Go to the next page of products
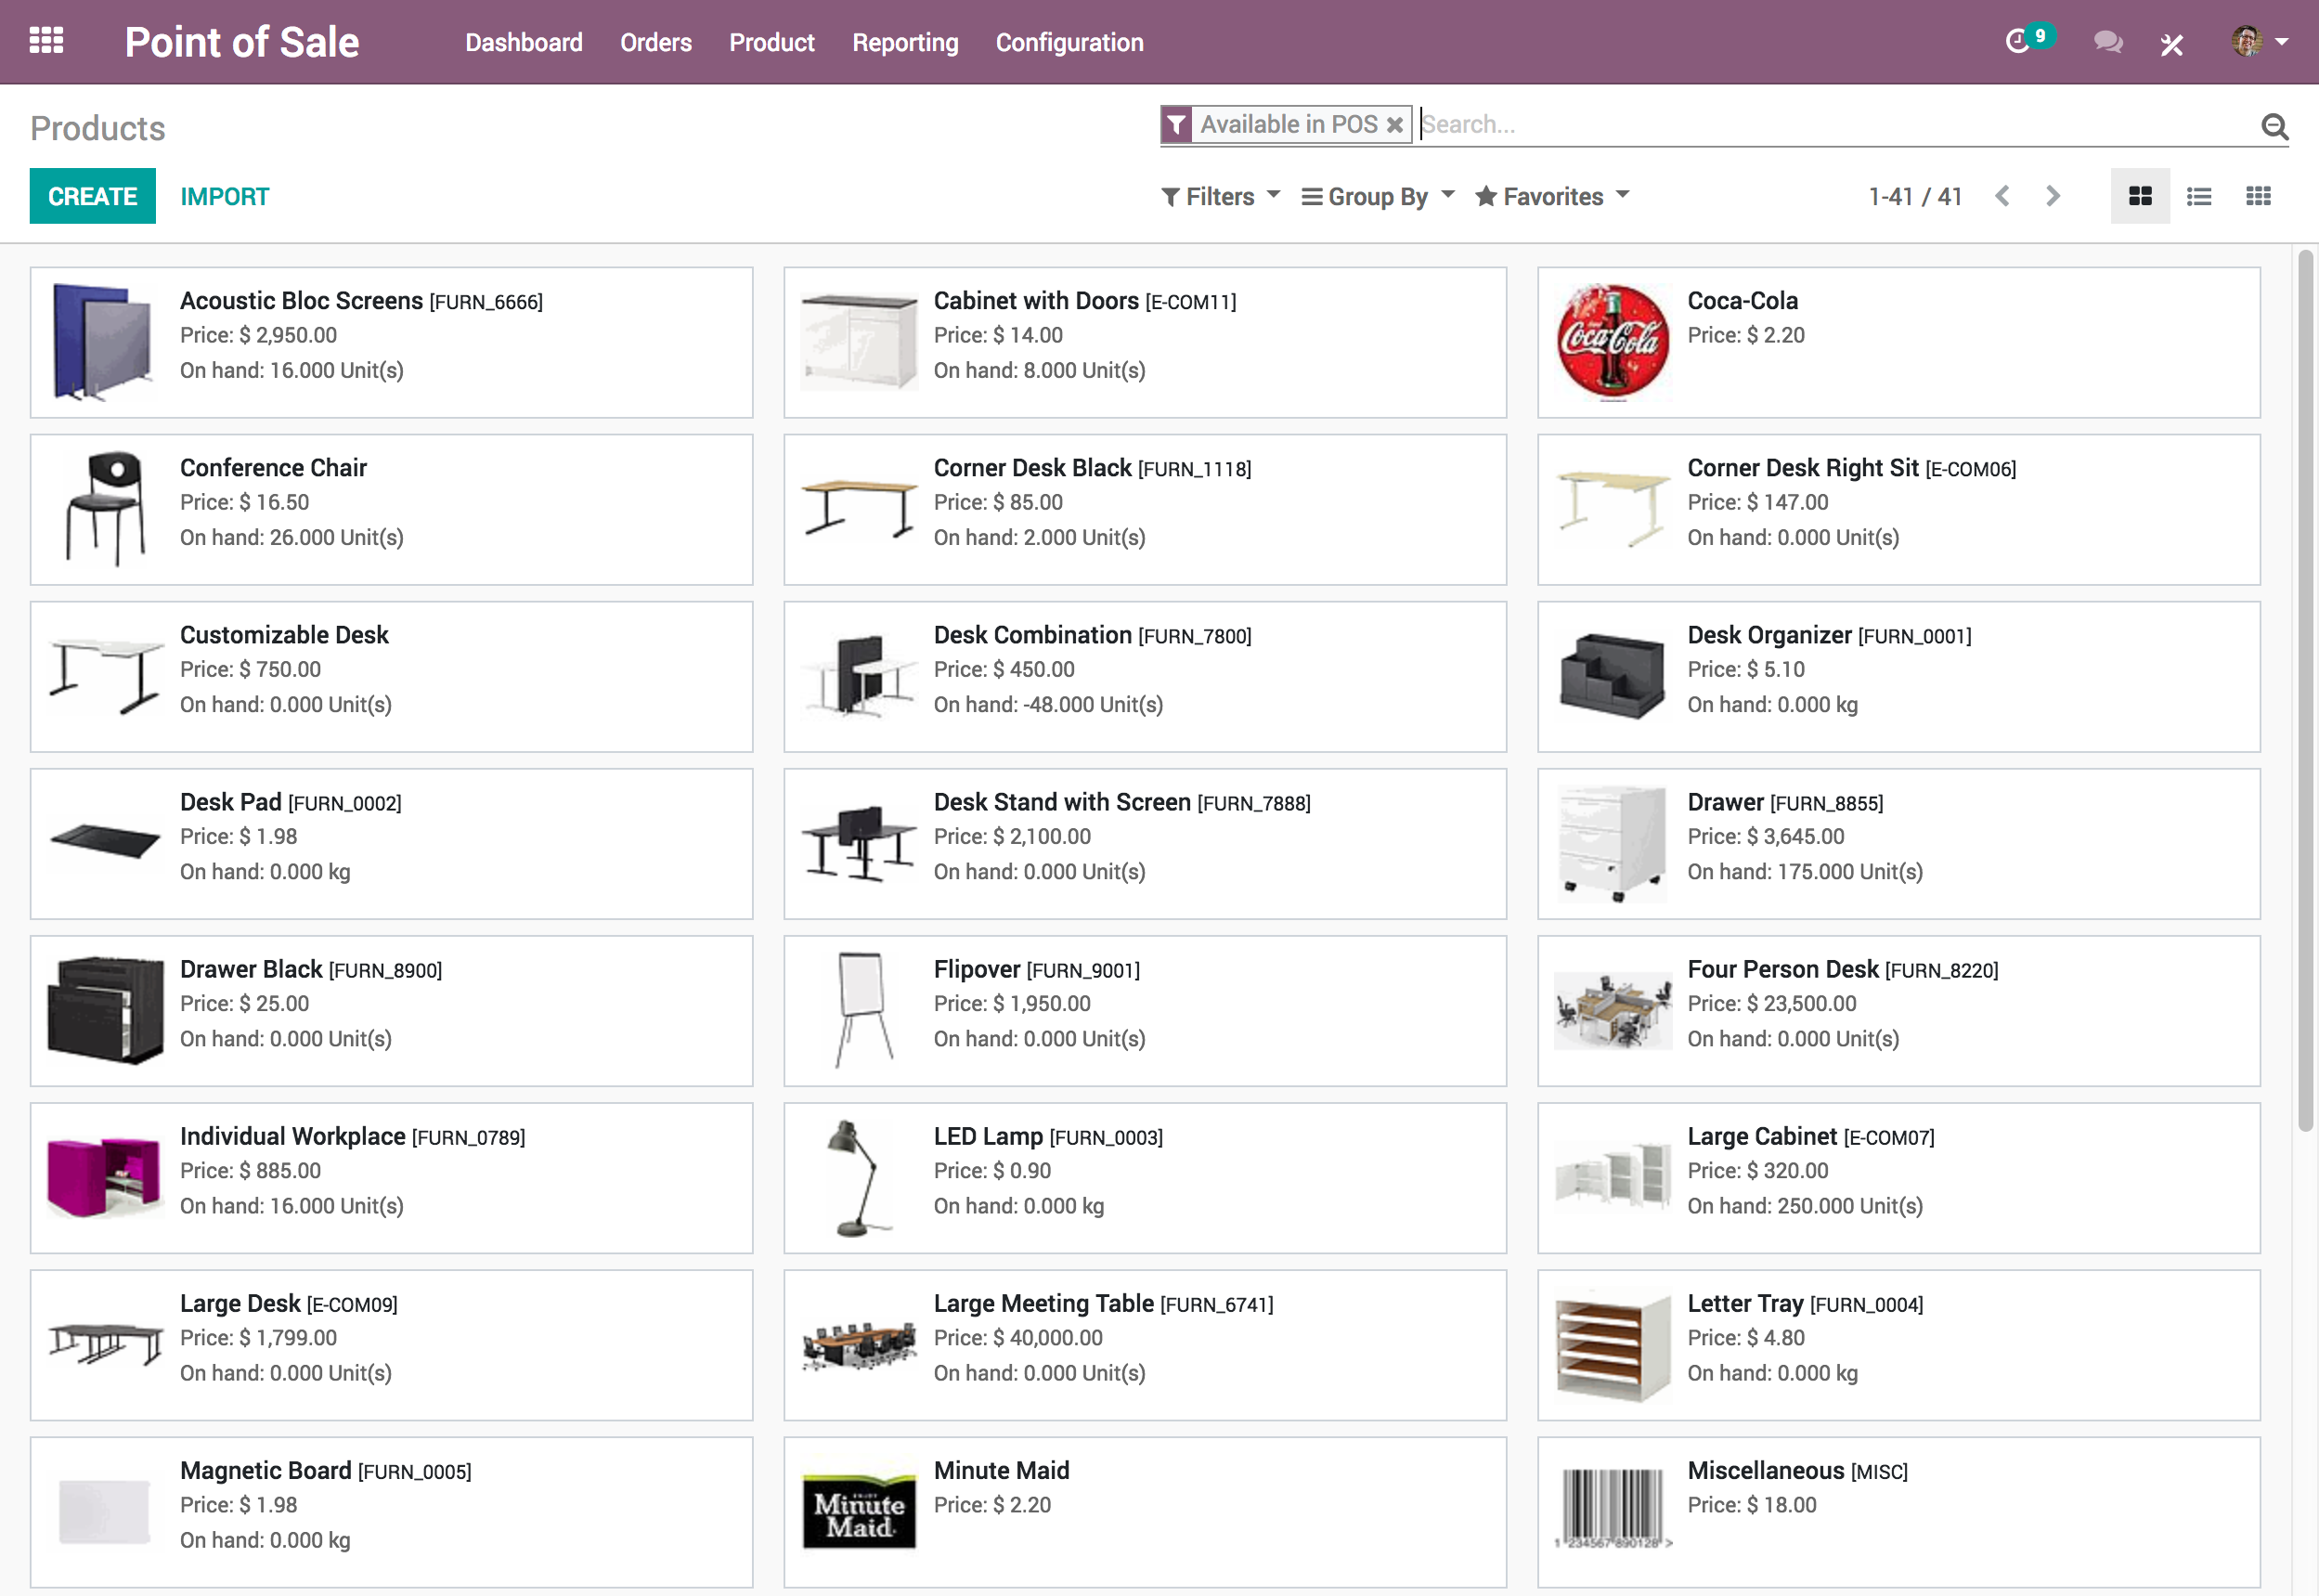Viewport: 2319px width, 1596px height. [x=2053, y=196]
